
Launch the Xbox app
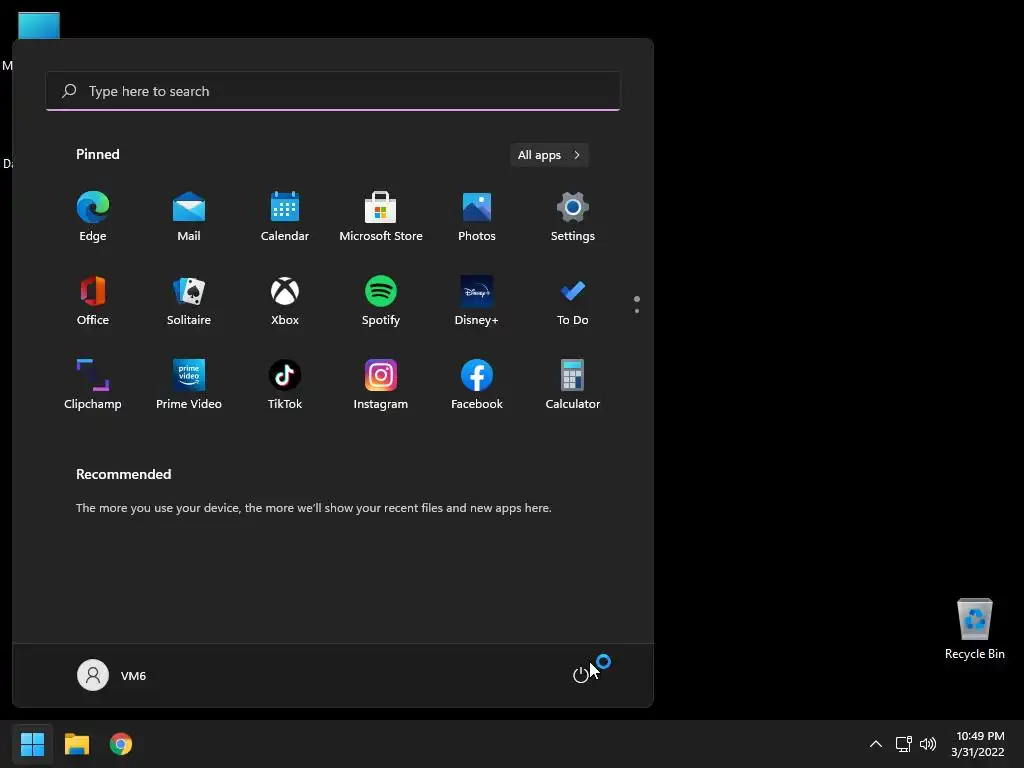285,301
